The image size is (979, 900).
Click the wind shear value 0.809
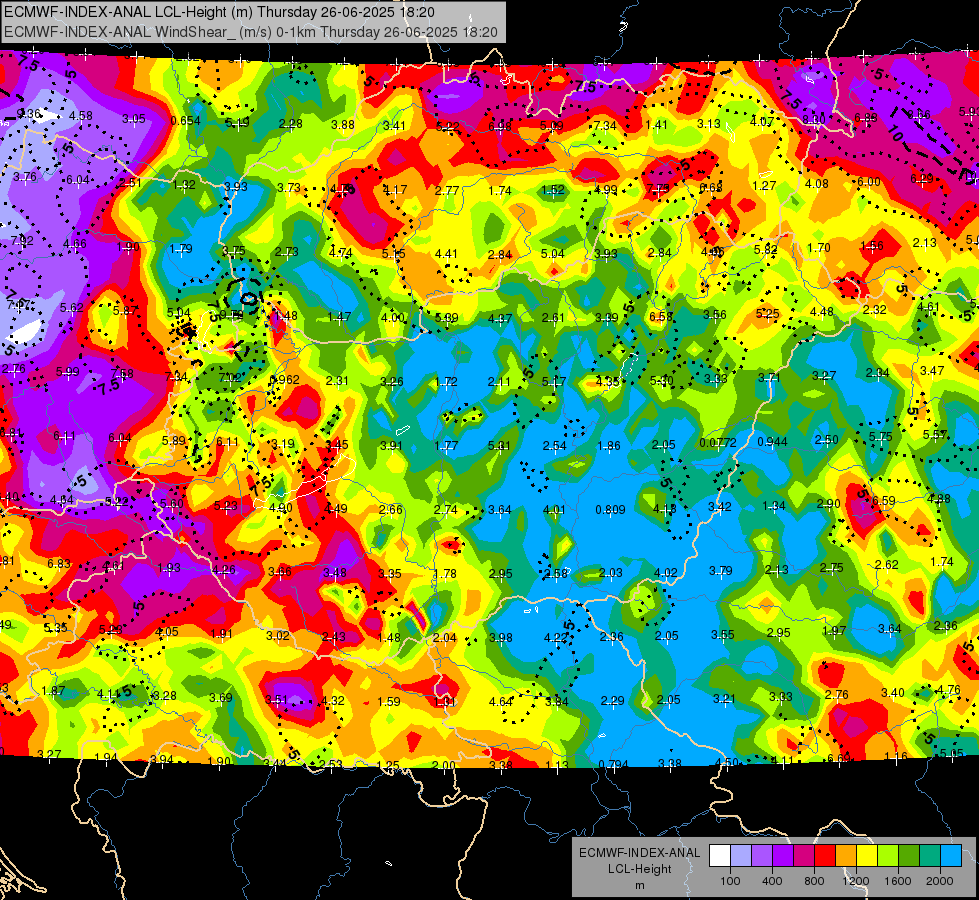[610, 510]
